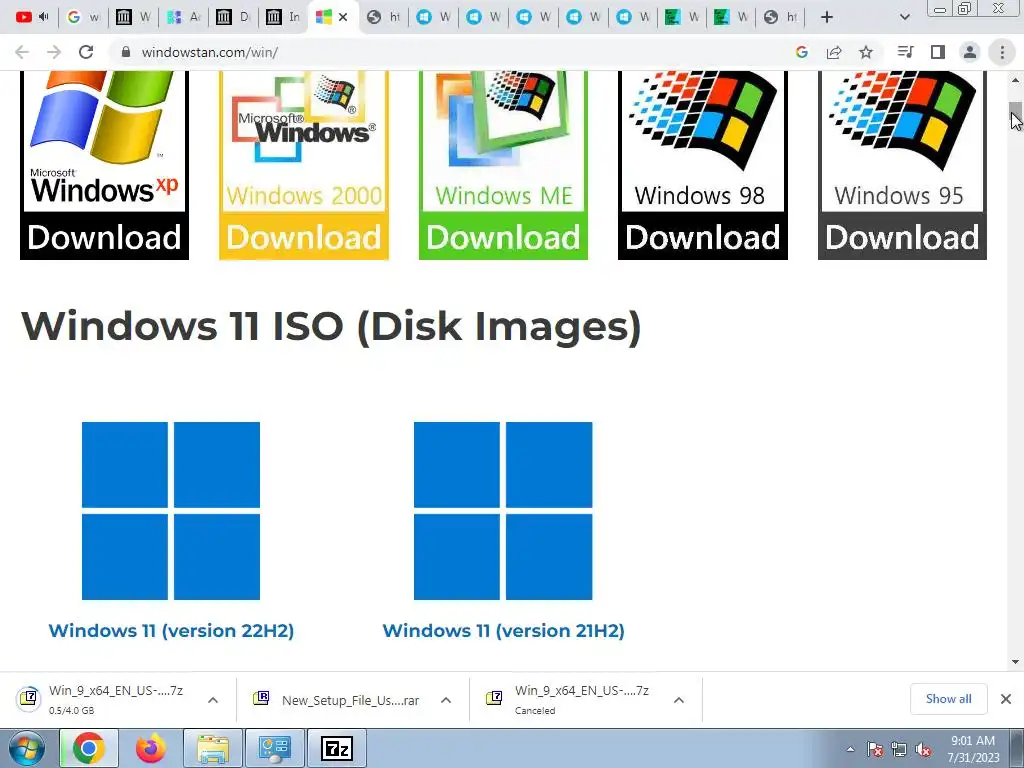
Task: Open the Action Center flag icon
Action: click(875, 749)
